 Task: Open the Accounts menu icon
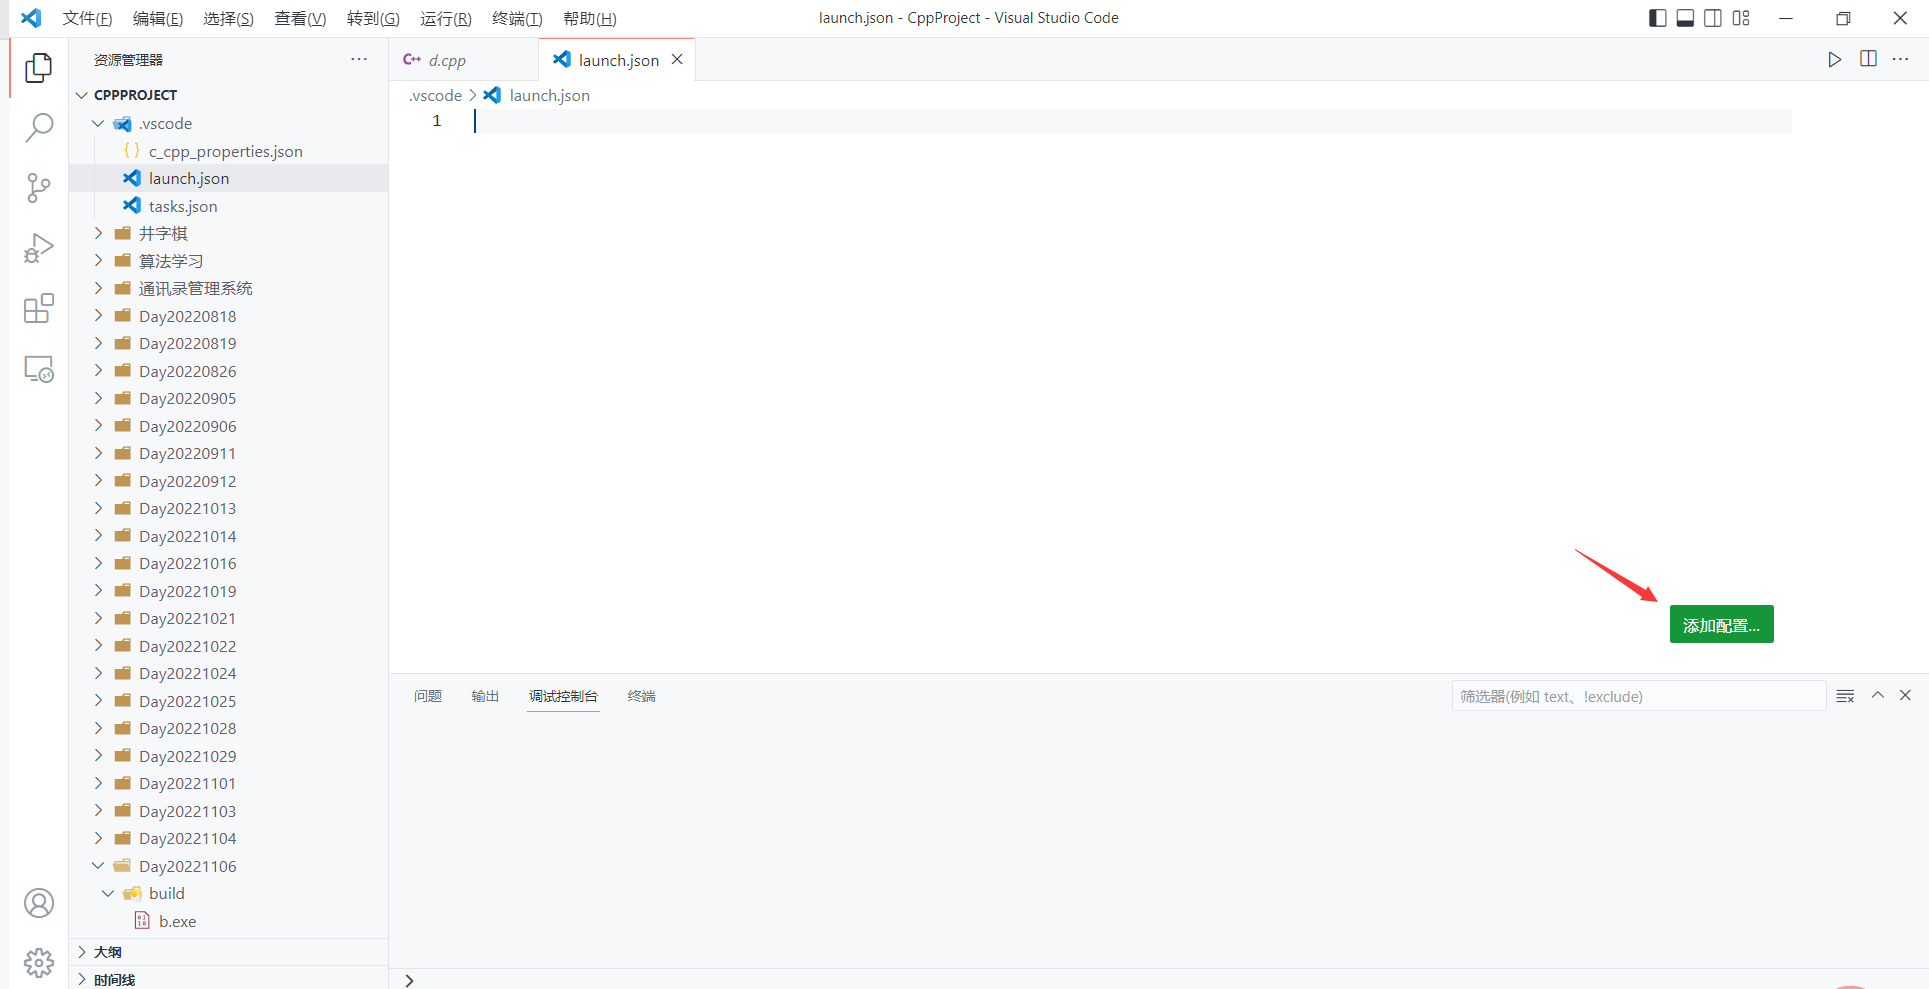pos(38,903)
